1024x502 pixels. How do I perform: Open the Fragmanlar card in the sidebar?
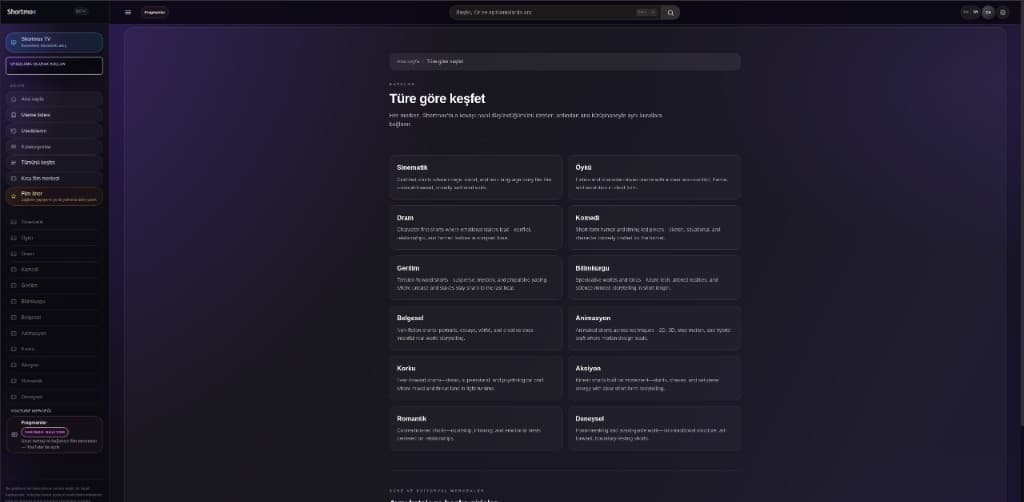54,435
